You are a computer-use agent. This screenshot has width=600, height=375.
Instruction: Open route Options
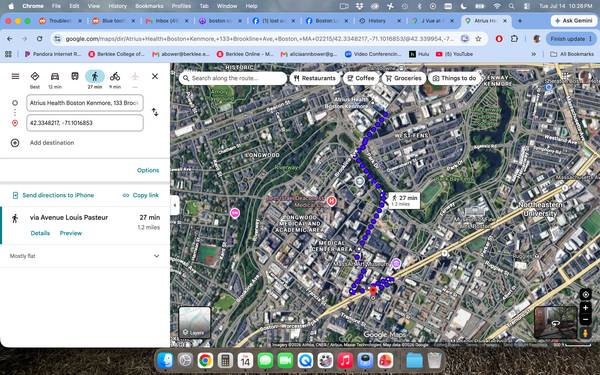coord(148,170)
